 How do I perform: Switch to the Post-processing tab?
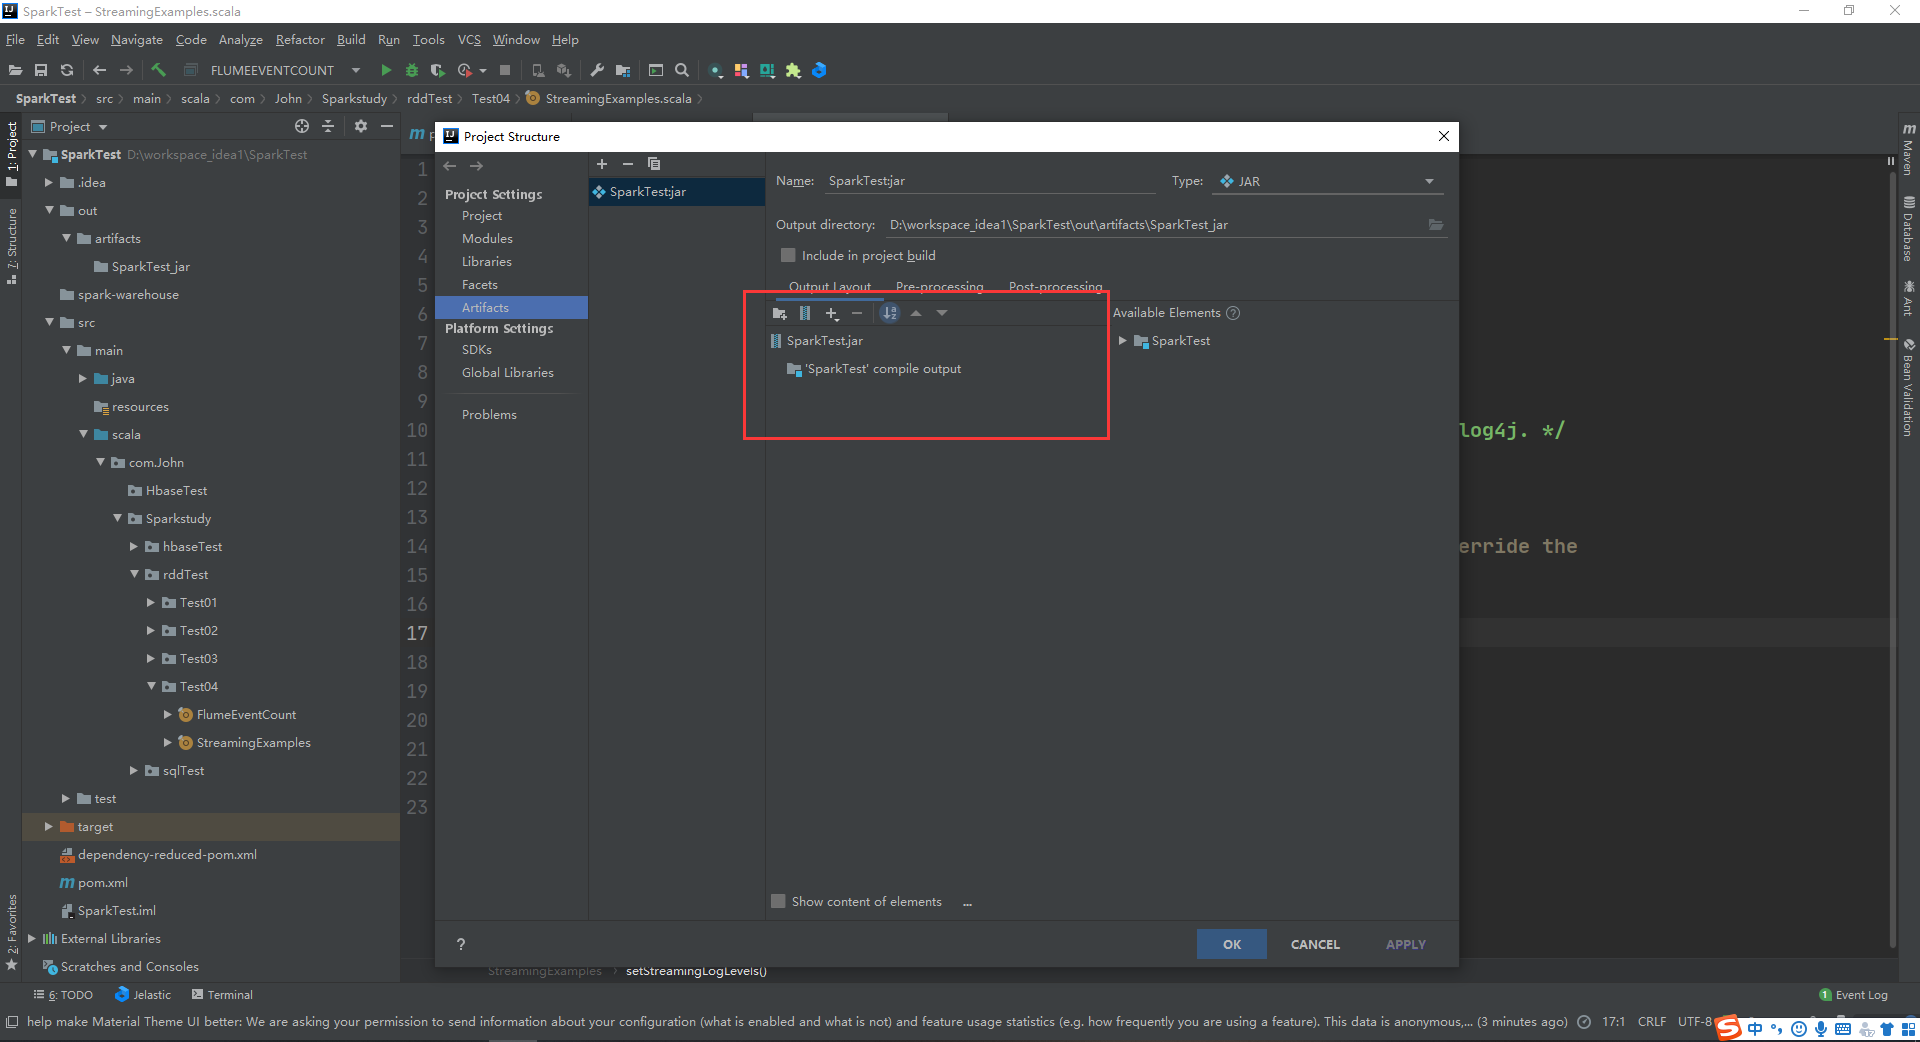click(x=1055, y=287)
